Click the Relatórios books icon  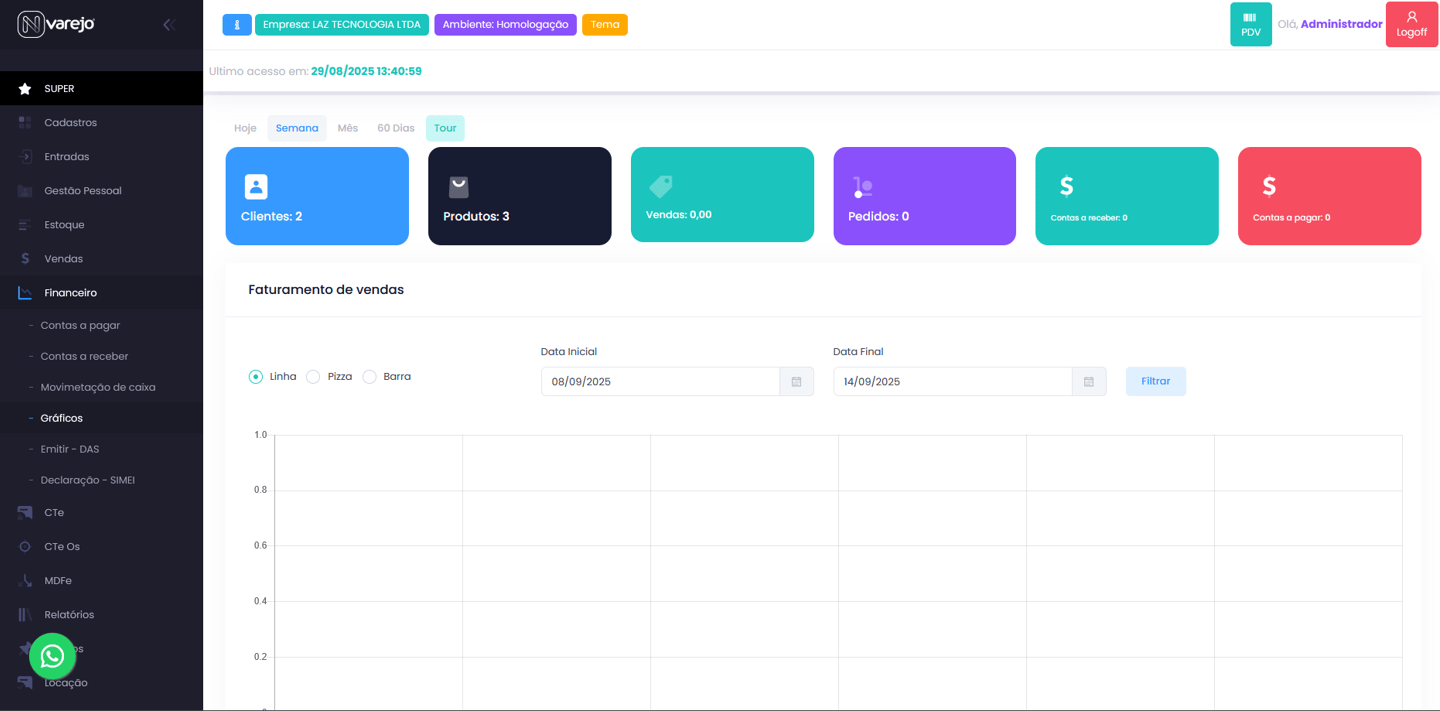click(25, 615)
